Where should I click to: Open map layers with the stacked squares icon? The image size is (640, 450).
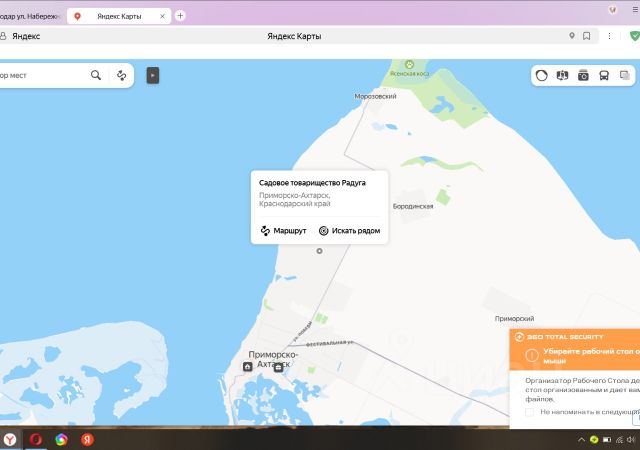(624, 76)
